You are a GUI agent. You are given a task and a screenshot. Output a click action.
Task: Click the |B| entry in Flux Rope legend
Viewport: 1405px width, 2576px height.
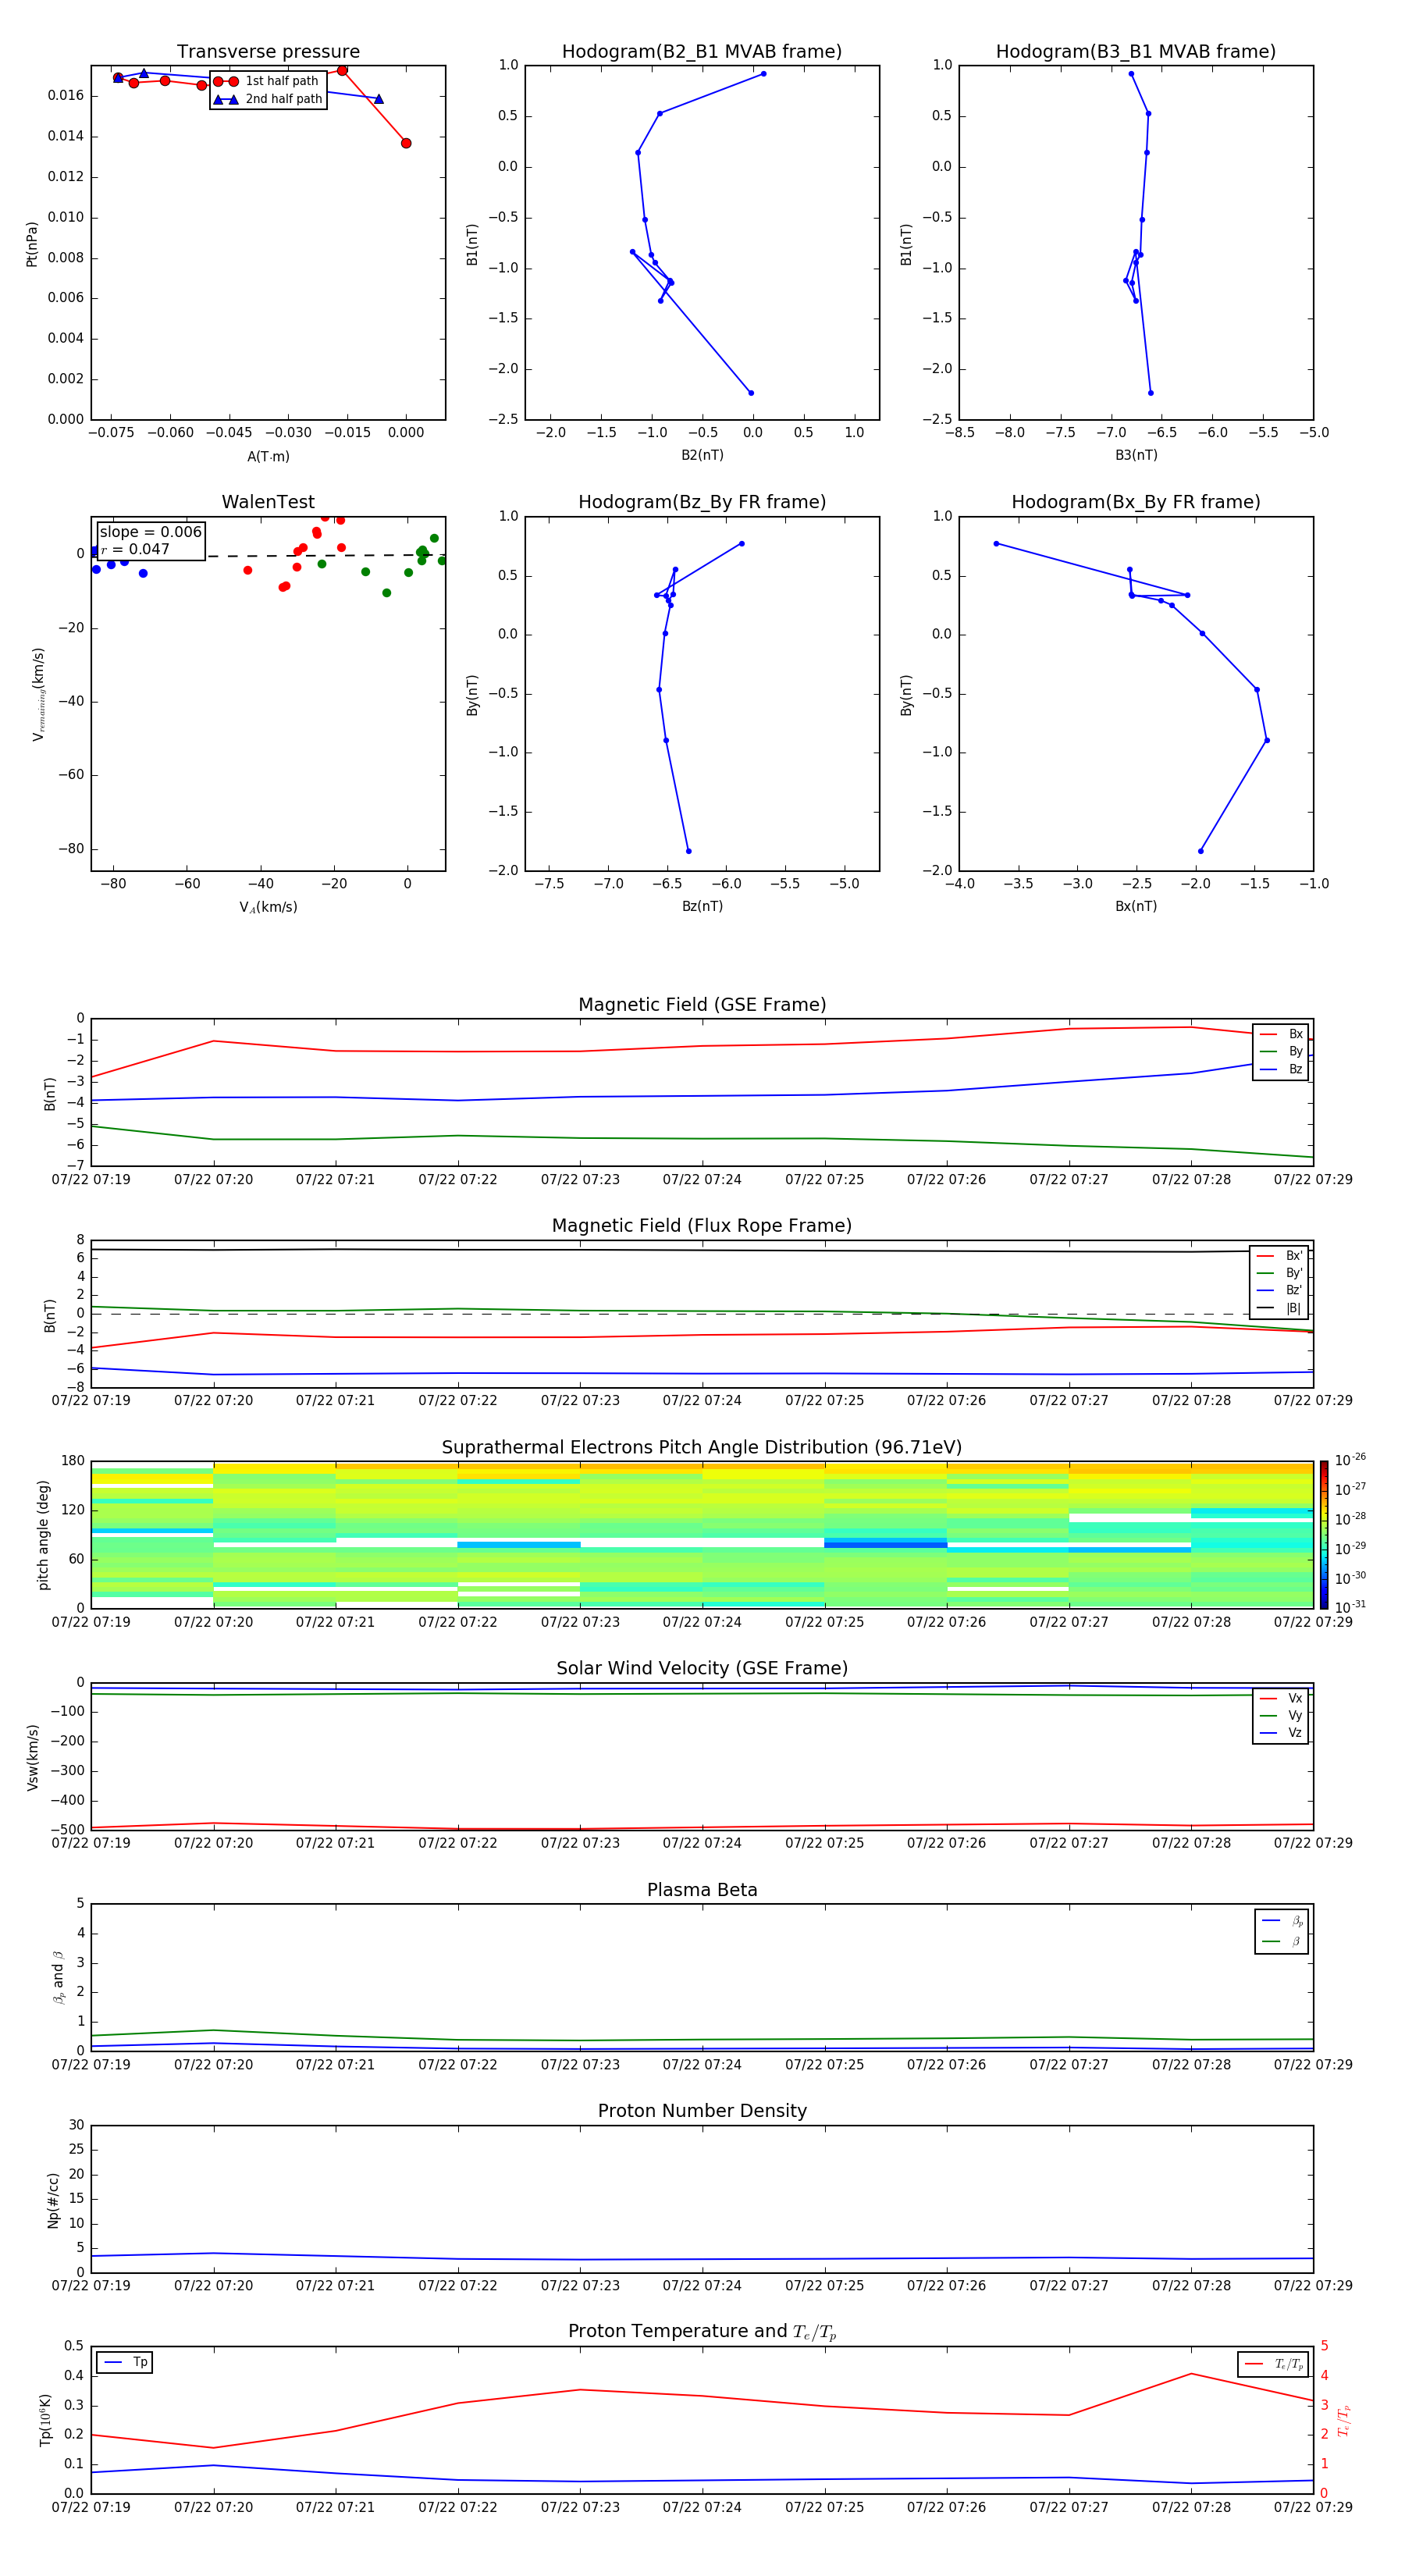point(1279,1308)
